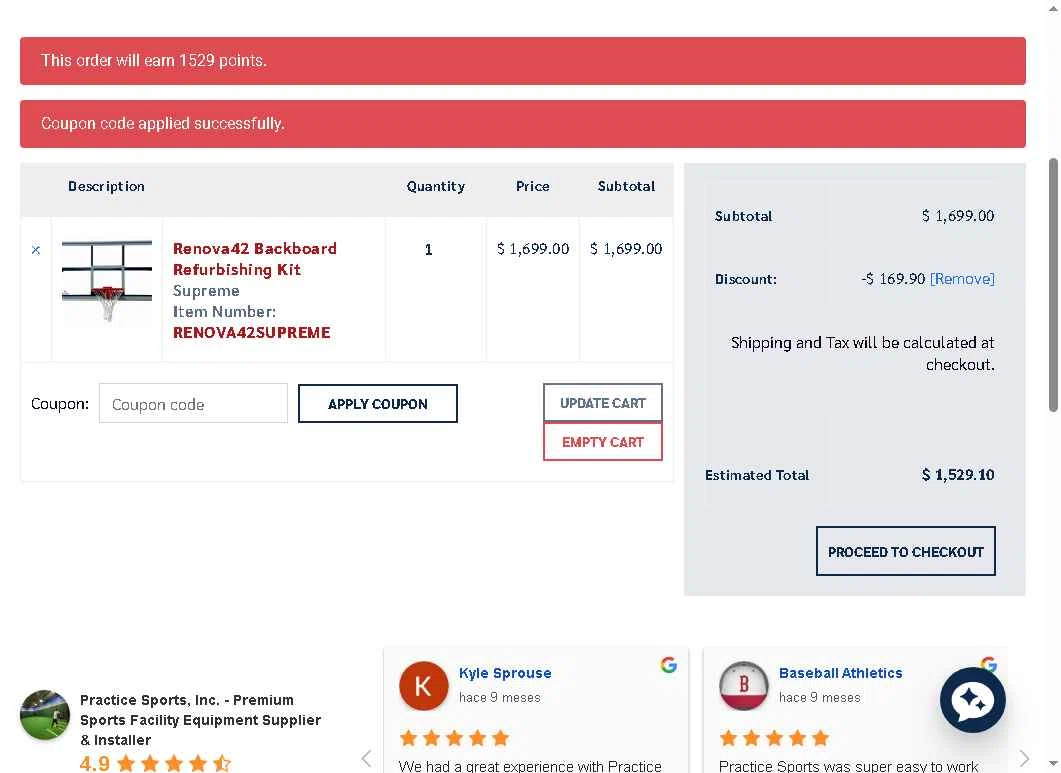Click 'Coupon code applied successfully' message
Viewport: 1061px width, 773px height.
point(522,124)
